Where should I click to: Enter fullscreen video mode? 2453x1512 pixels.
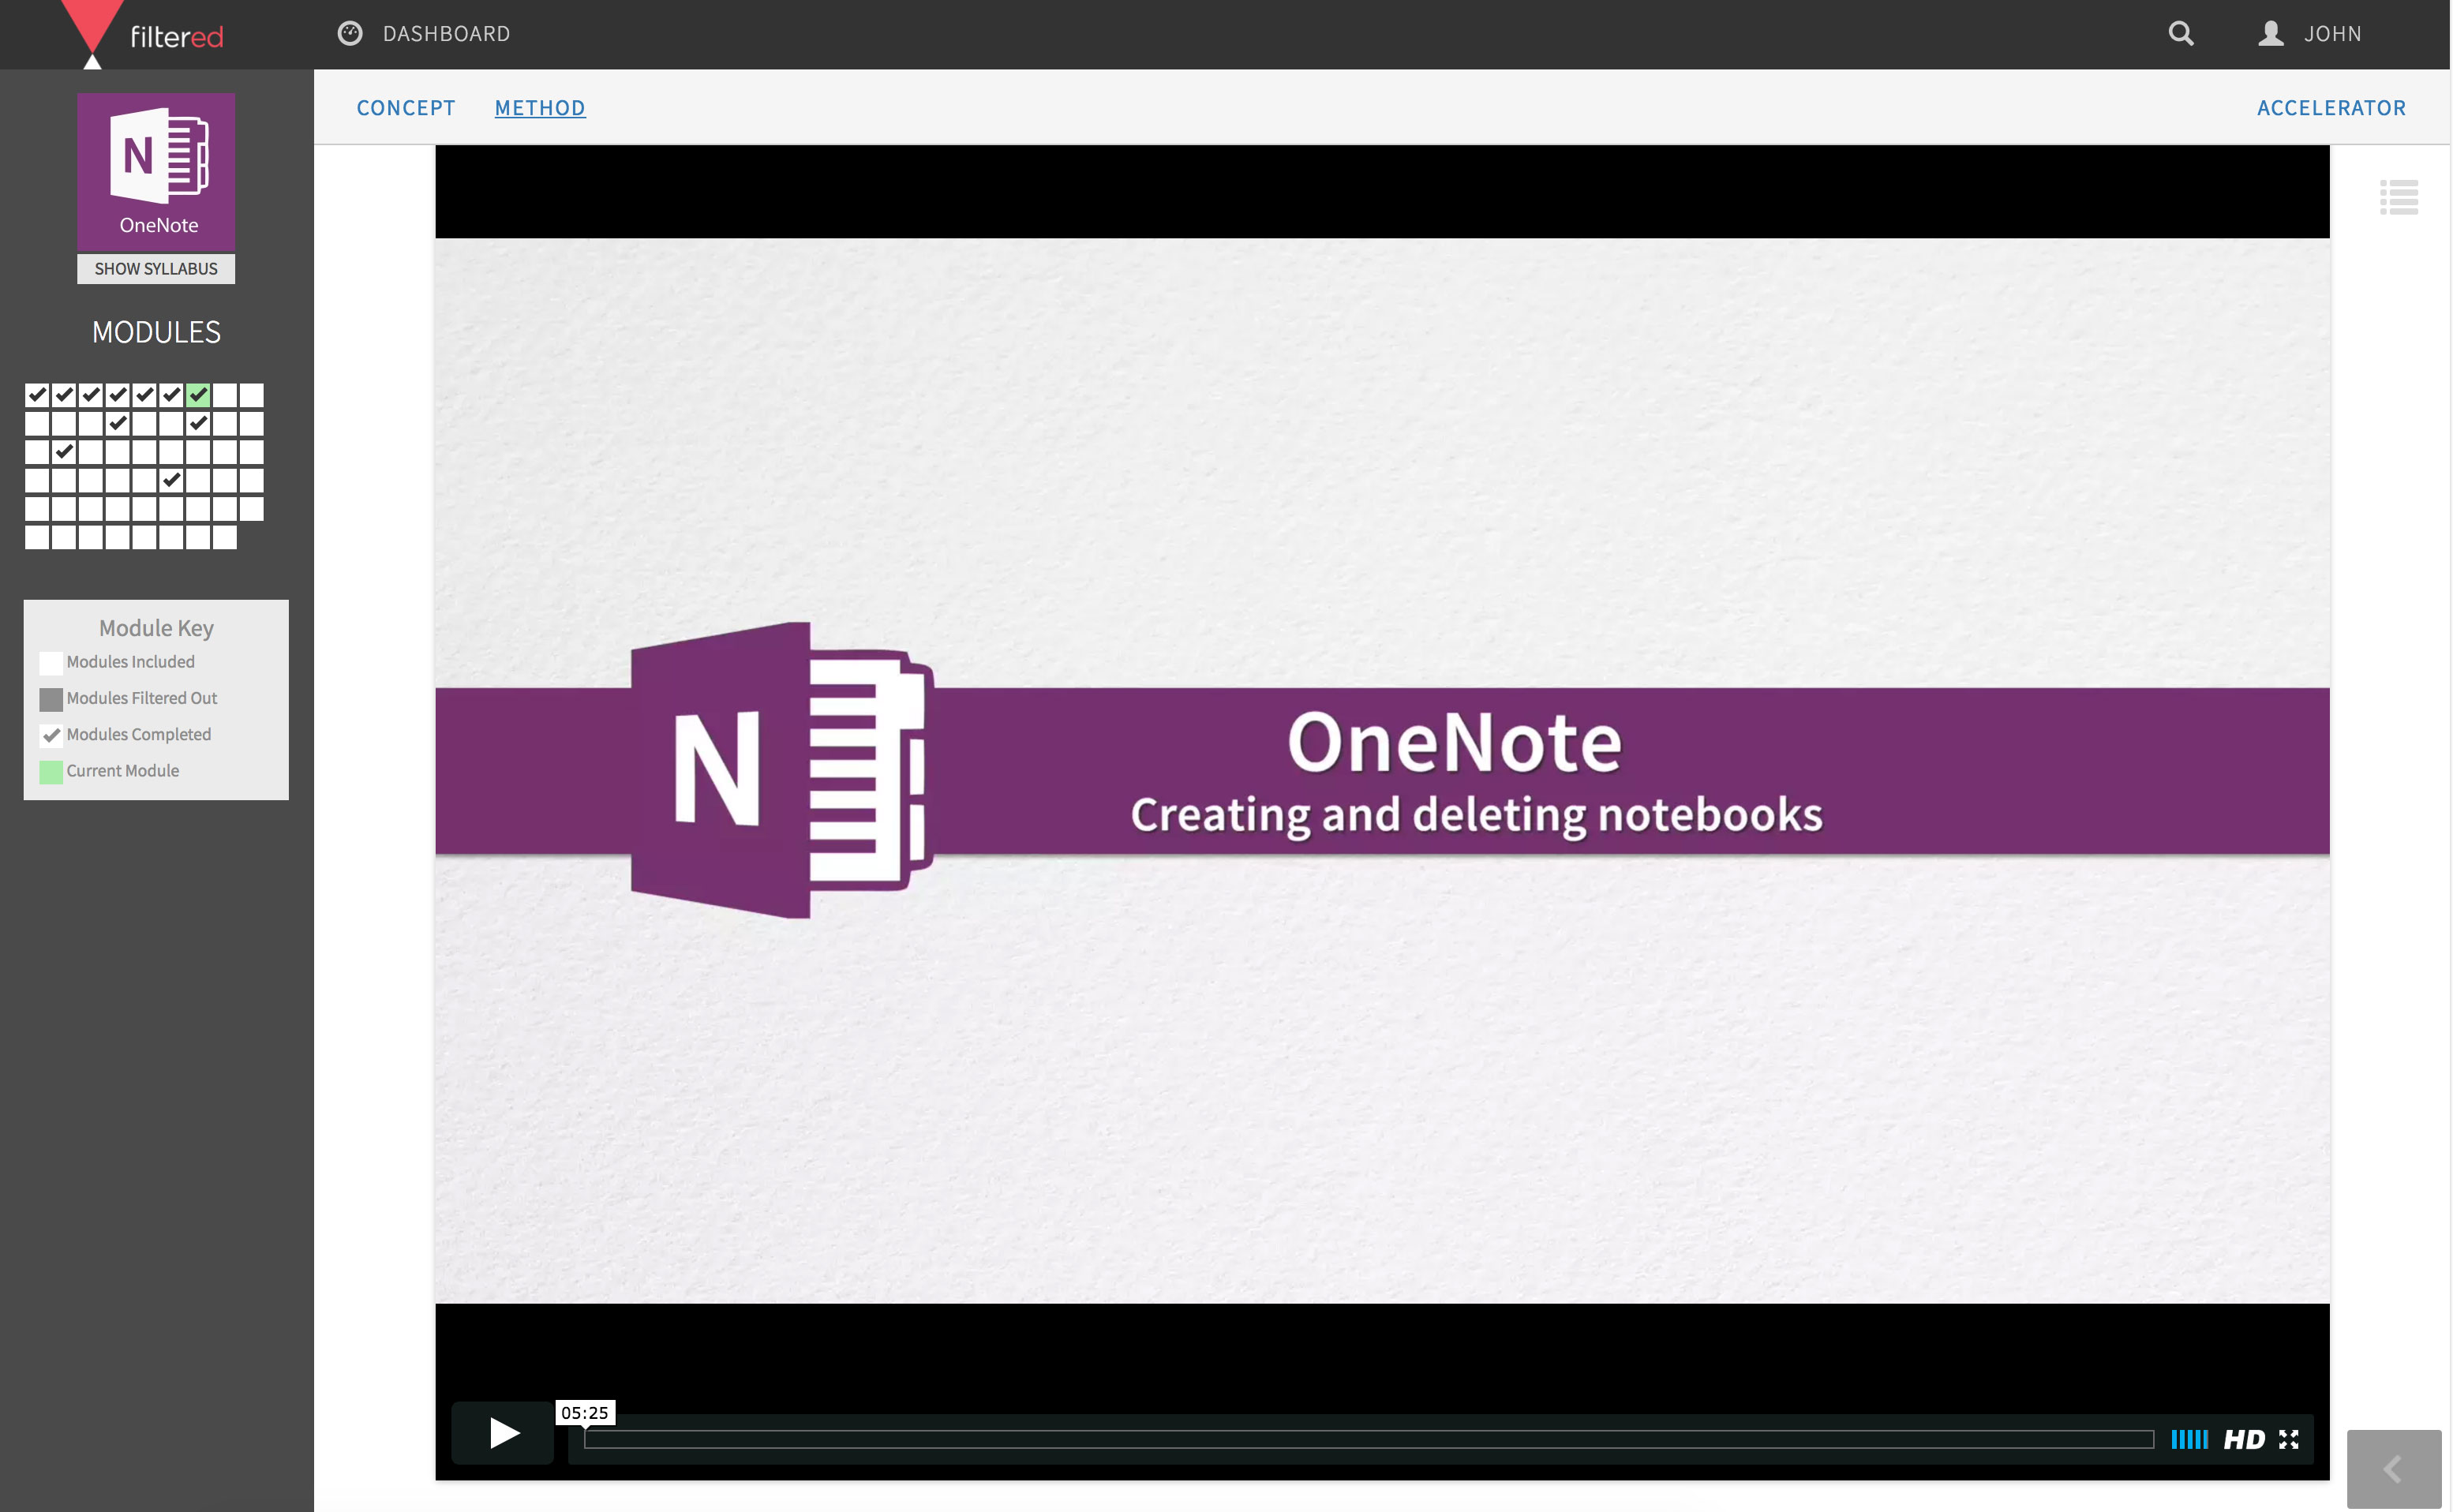tap(2290, 1439)
